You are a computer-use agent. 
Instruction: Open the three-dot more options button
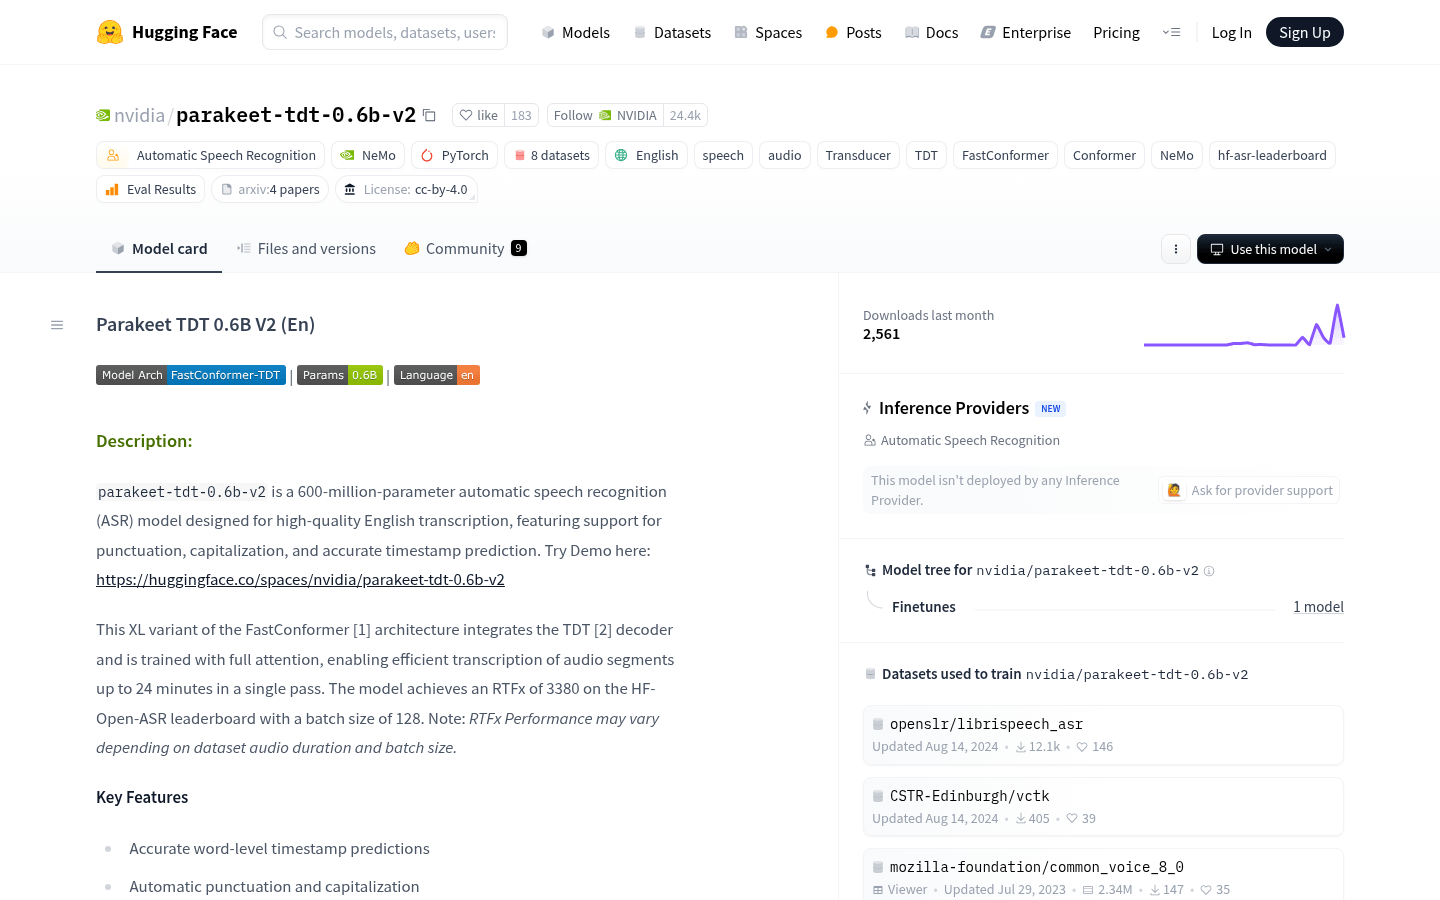(x=1176, y=249)
